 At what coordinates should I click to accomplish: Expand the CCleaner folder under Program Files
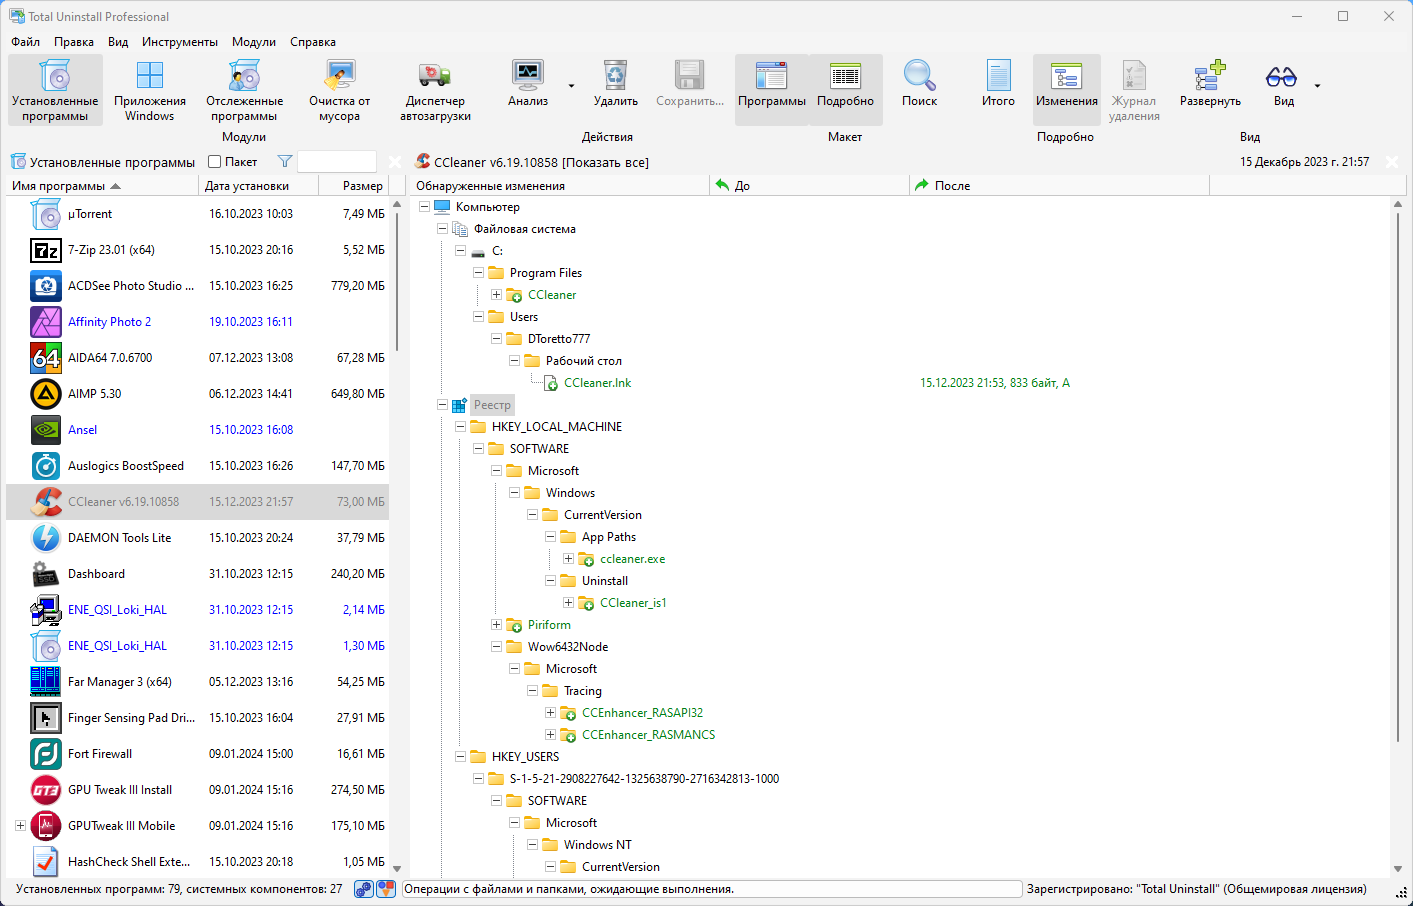496,295
